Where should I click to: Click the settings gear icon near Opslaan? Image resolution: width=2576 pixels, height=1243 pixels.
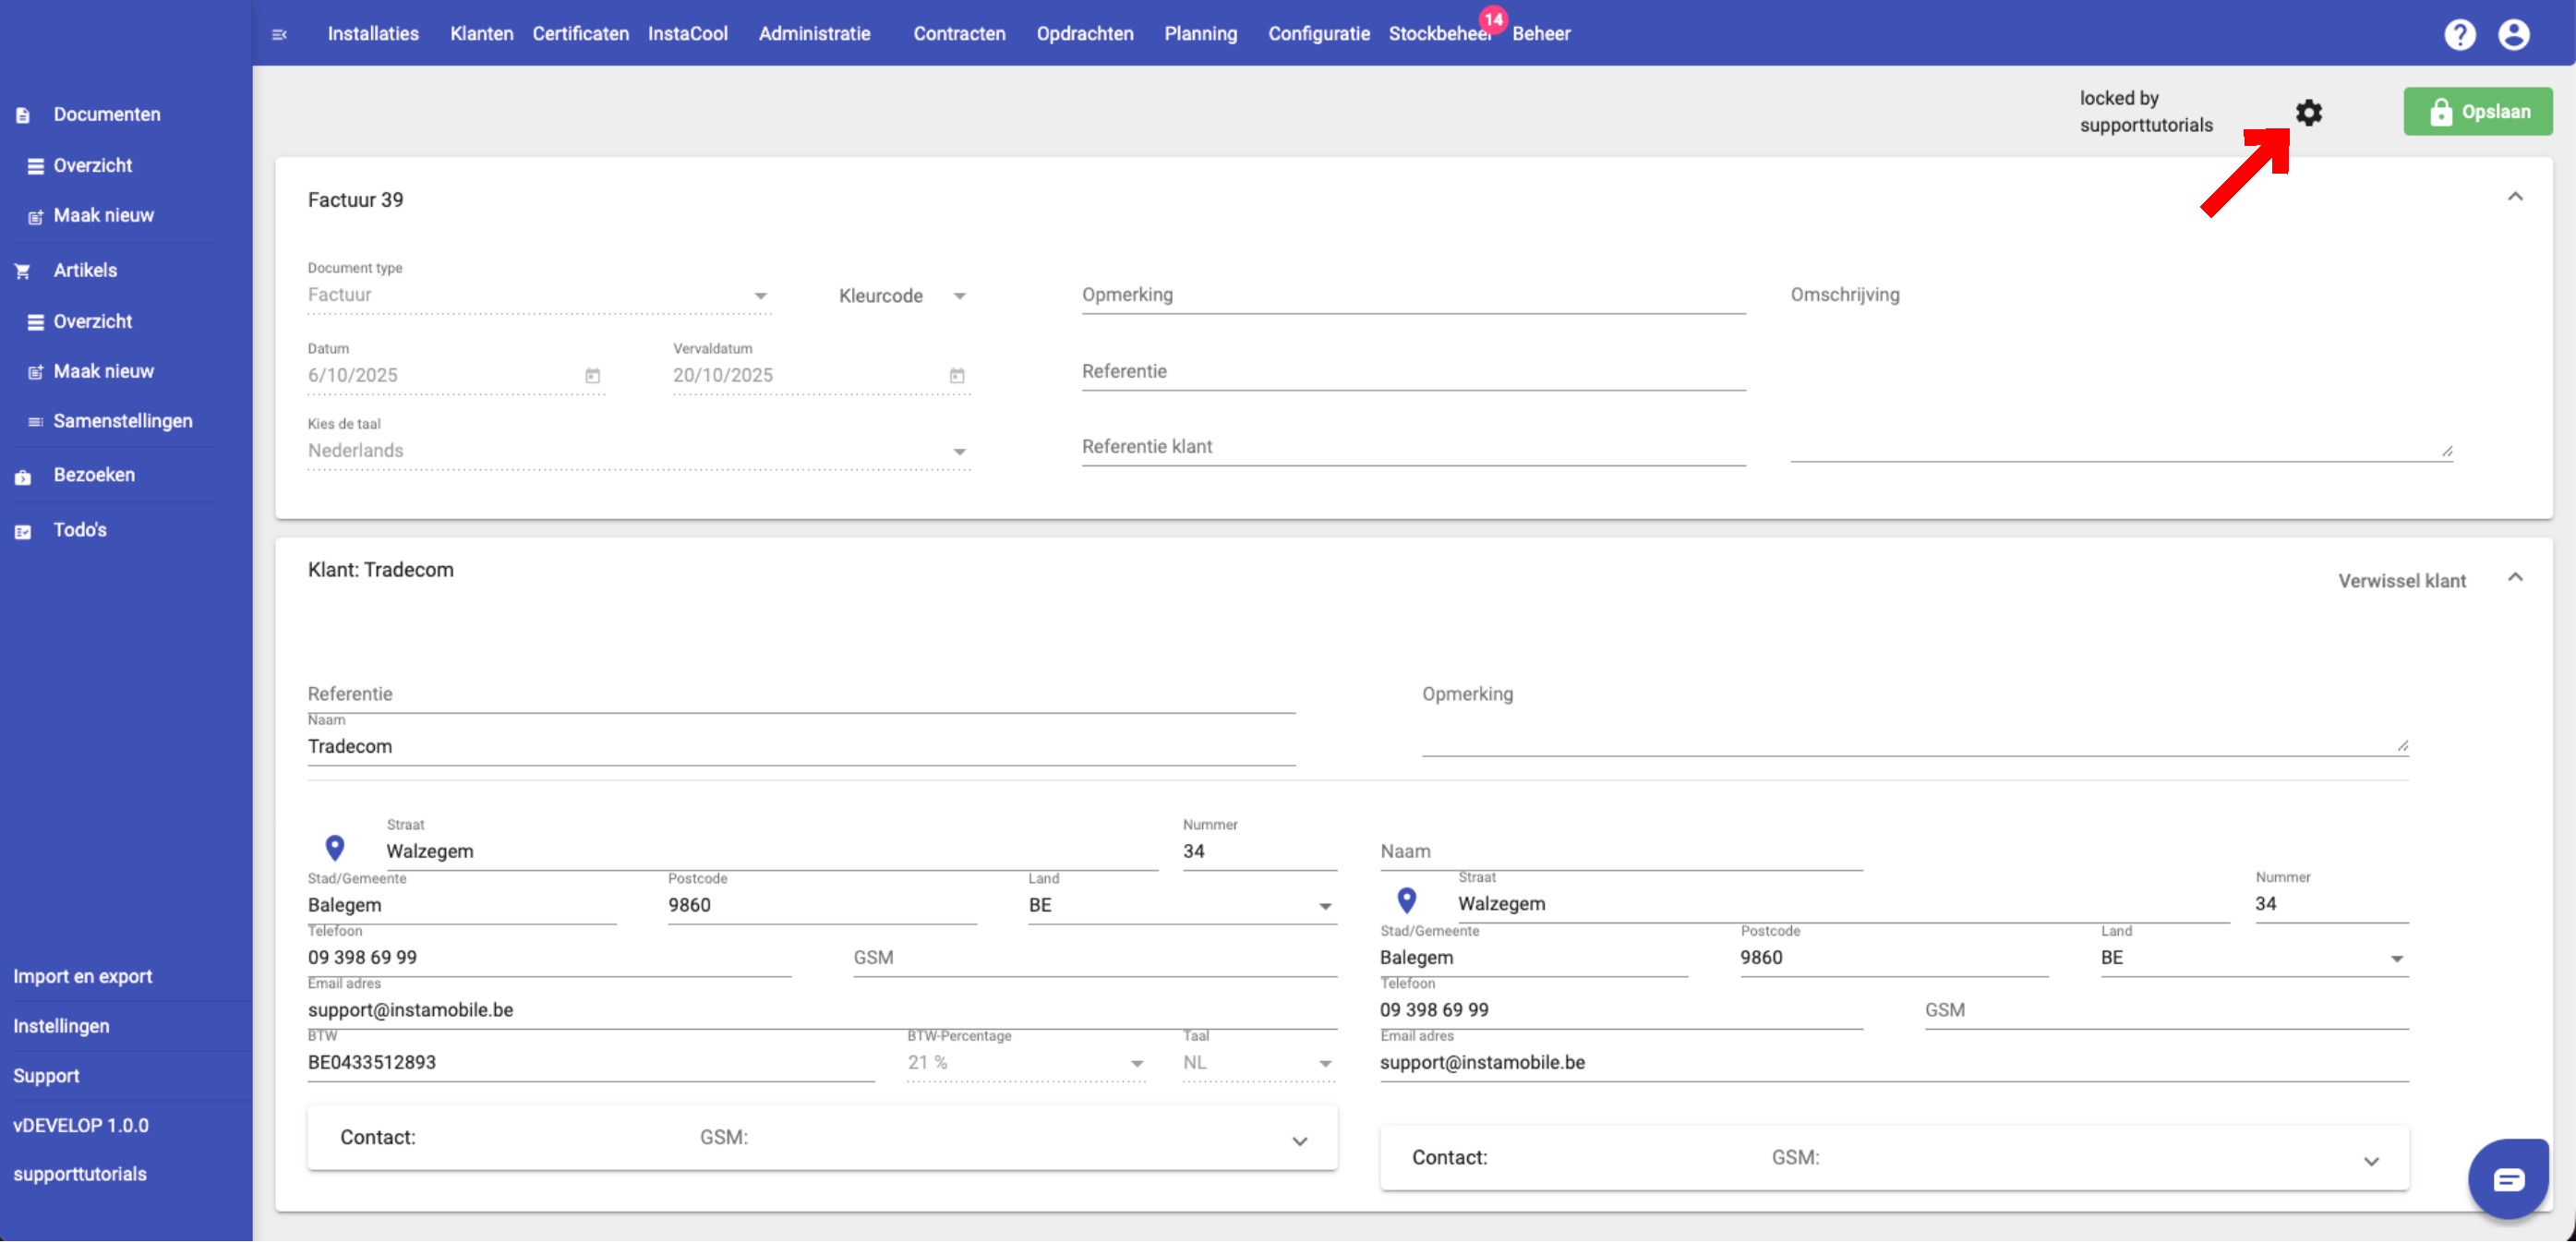point(2308,112)
